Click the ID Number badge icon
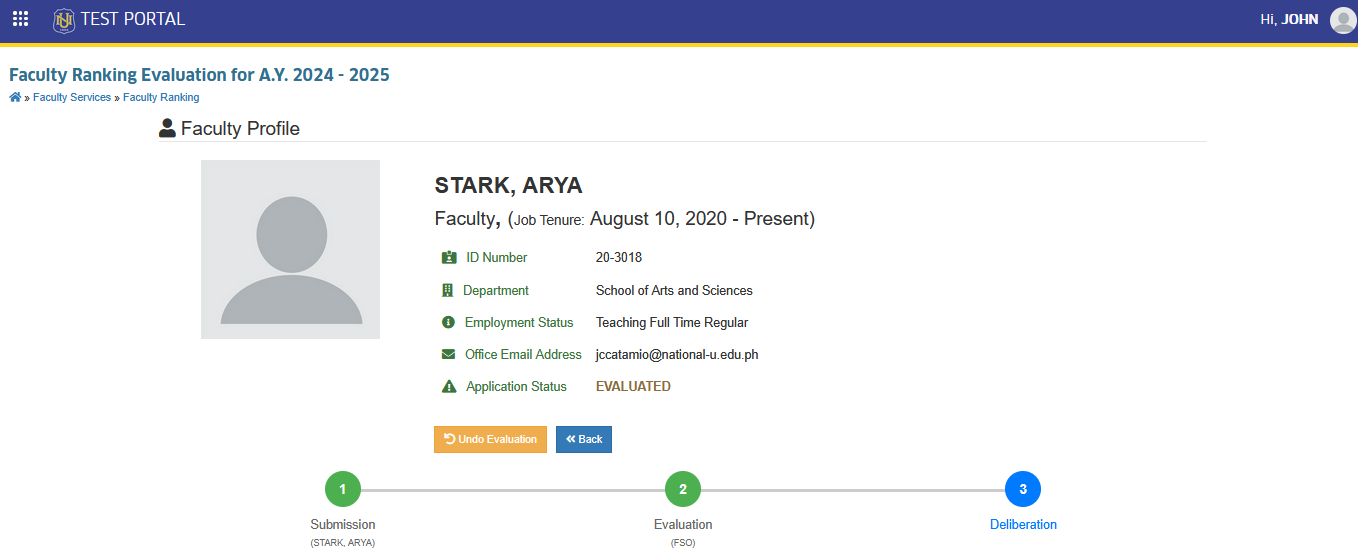This screenshot has height=560, width=1358. 449,258
